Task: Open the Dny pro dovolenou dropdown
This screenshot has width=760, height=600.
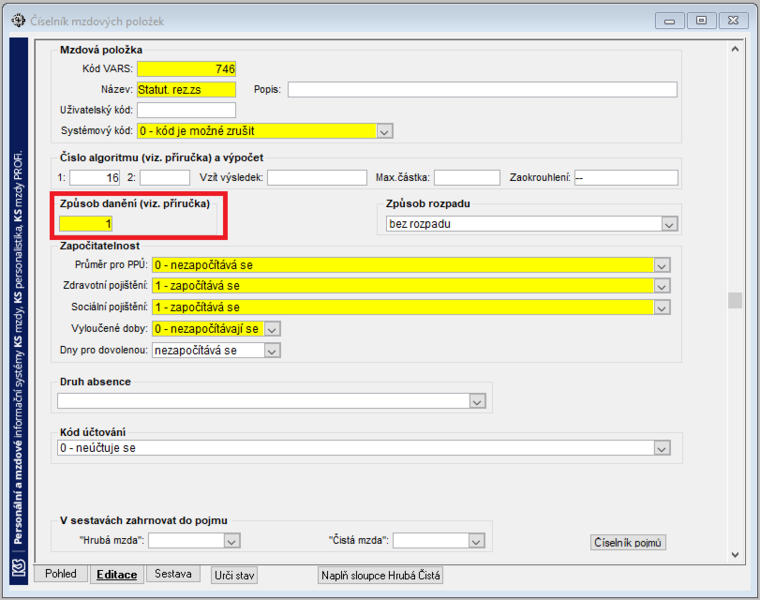Action: click(x=272, y=350)
